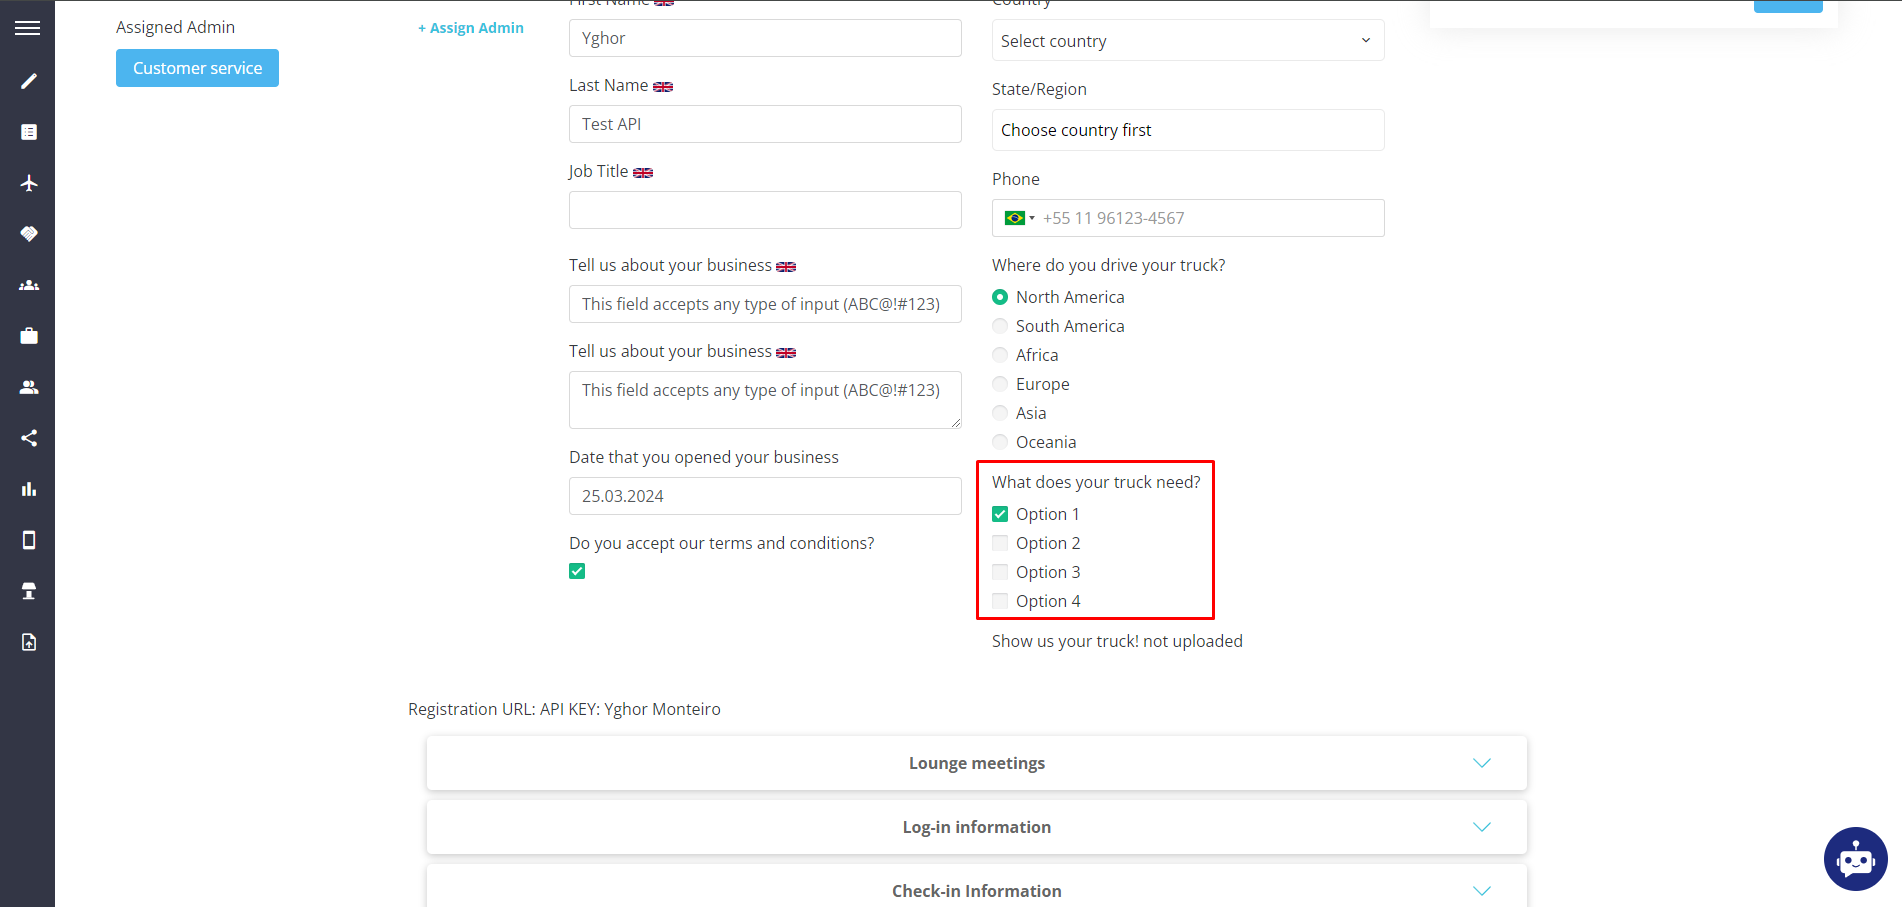Select the South America radio button
1902x907 pixels.
[x=1000, y=325]
